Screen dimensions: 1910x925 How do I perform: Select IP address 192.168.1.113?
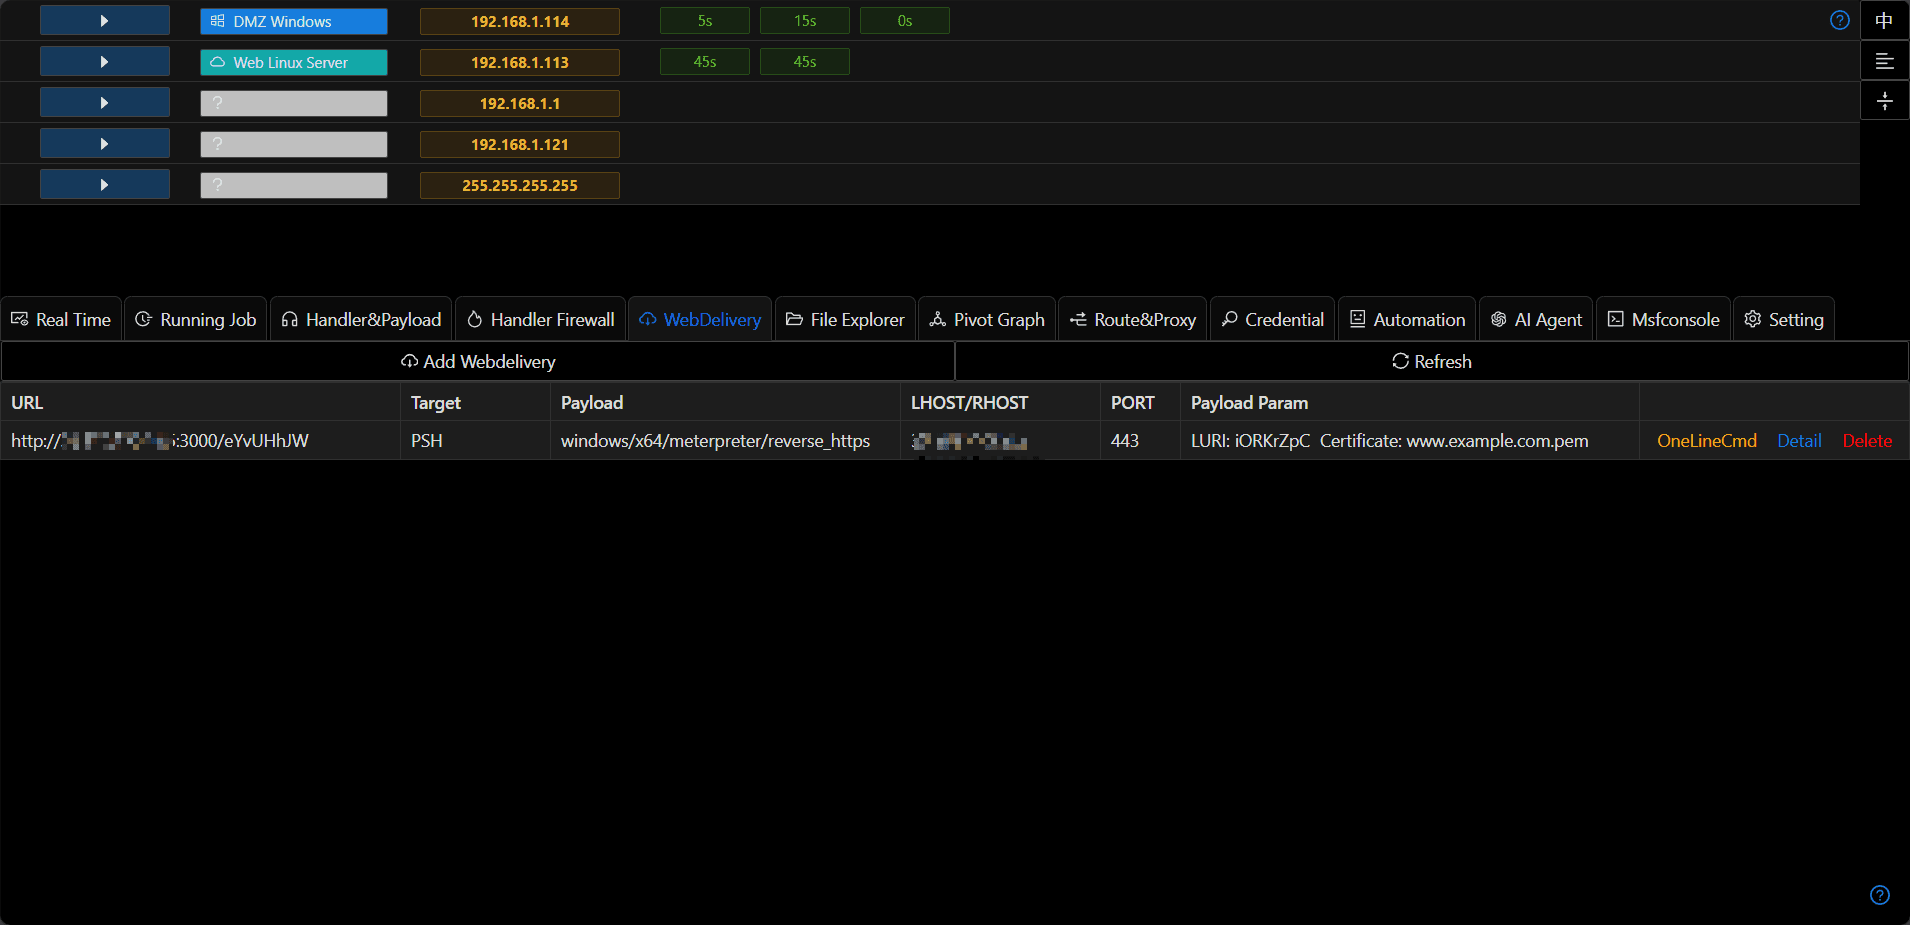click(x=519, y=62)
